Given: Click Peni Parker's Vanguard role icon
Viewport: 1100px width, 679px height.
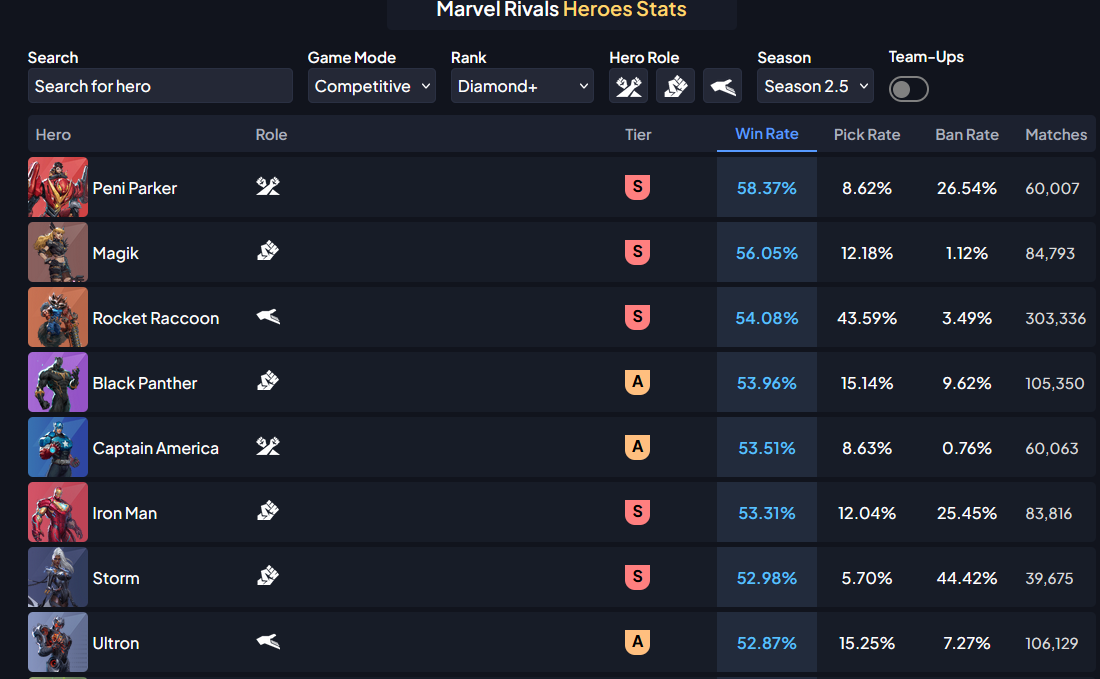Looking at the screenshot, I should [268, 186].
